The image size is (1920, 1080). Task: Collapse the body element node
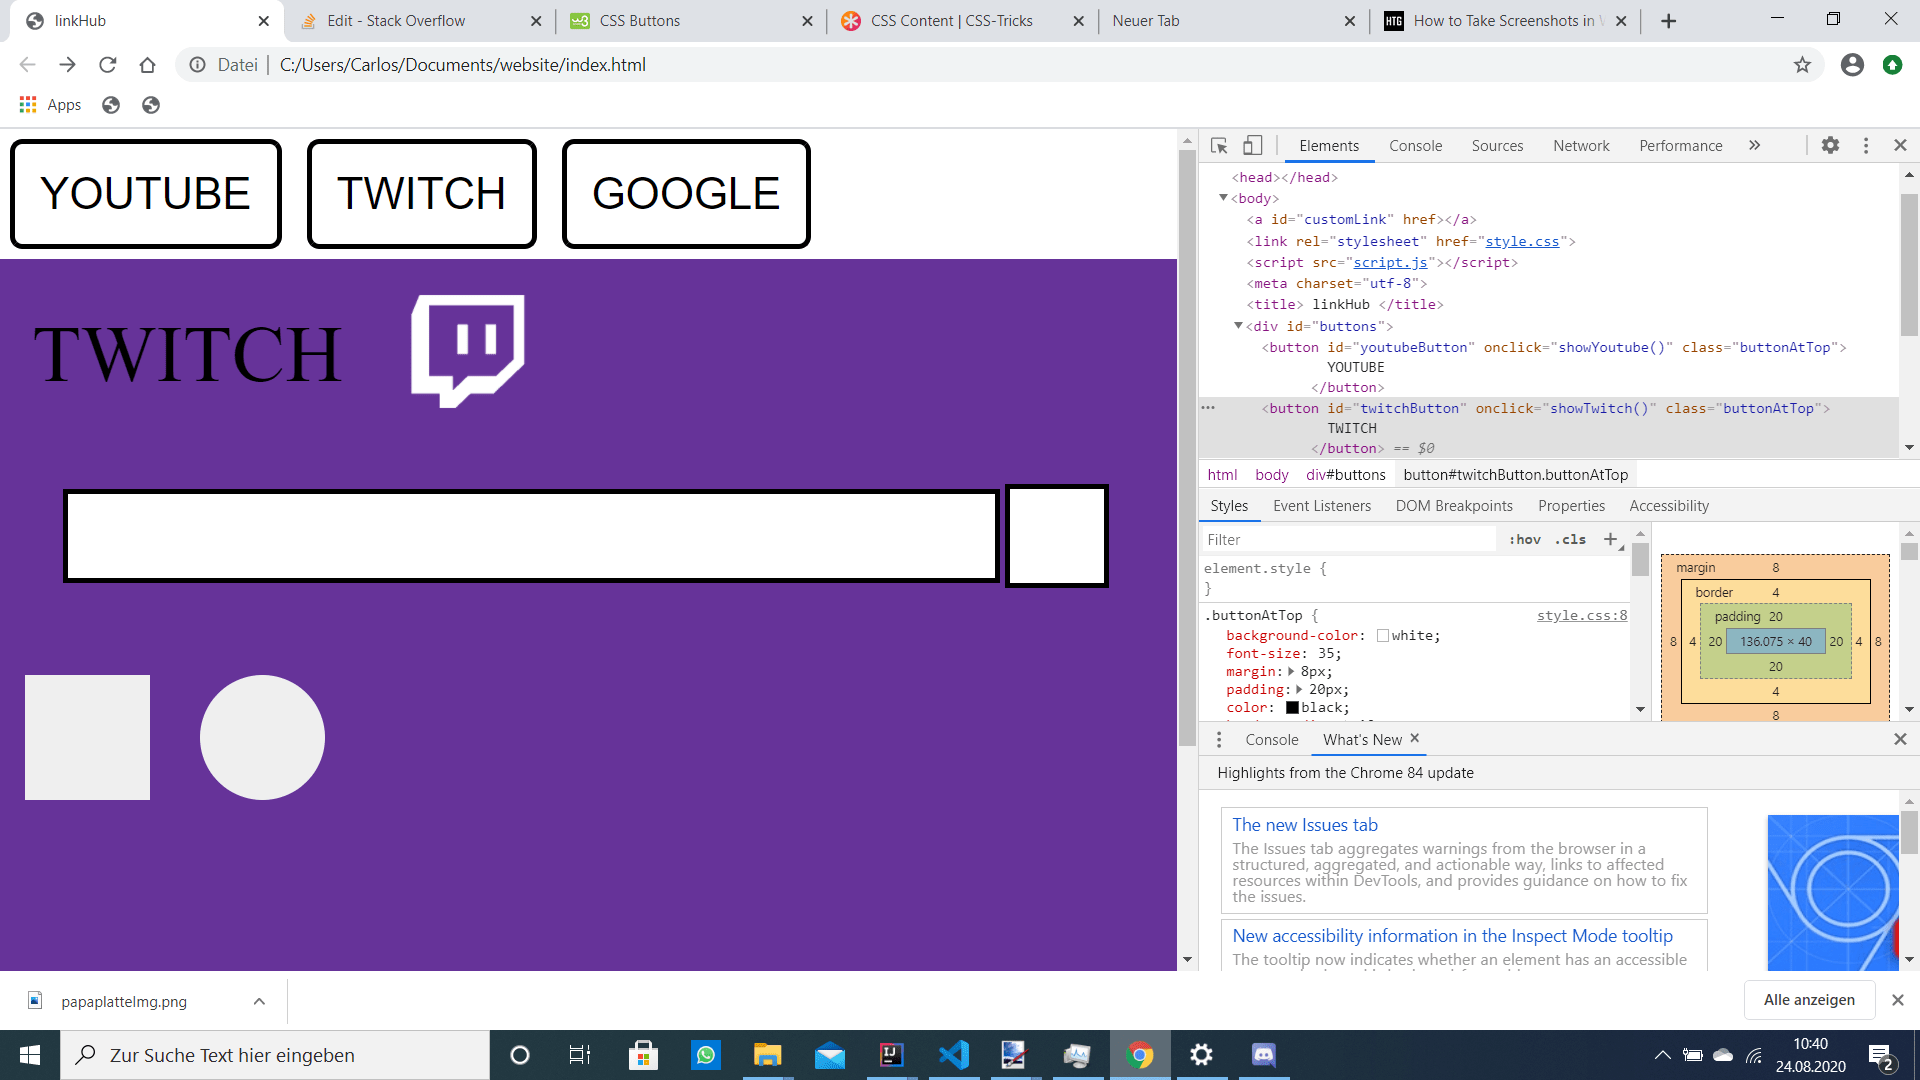click(x=1223, y=198)
